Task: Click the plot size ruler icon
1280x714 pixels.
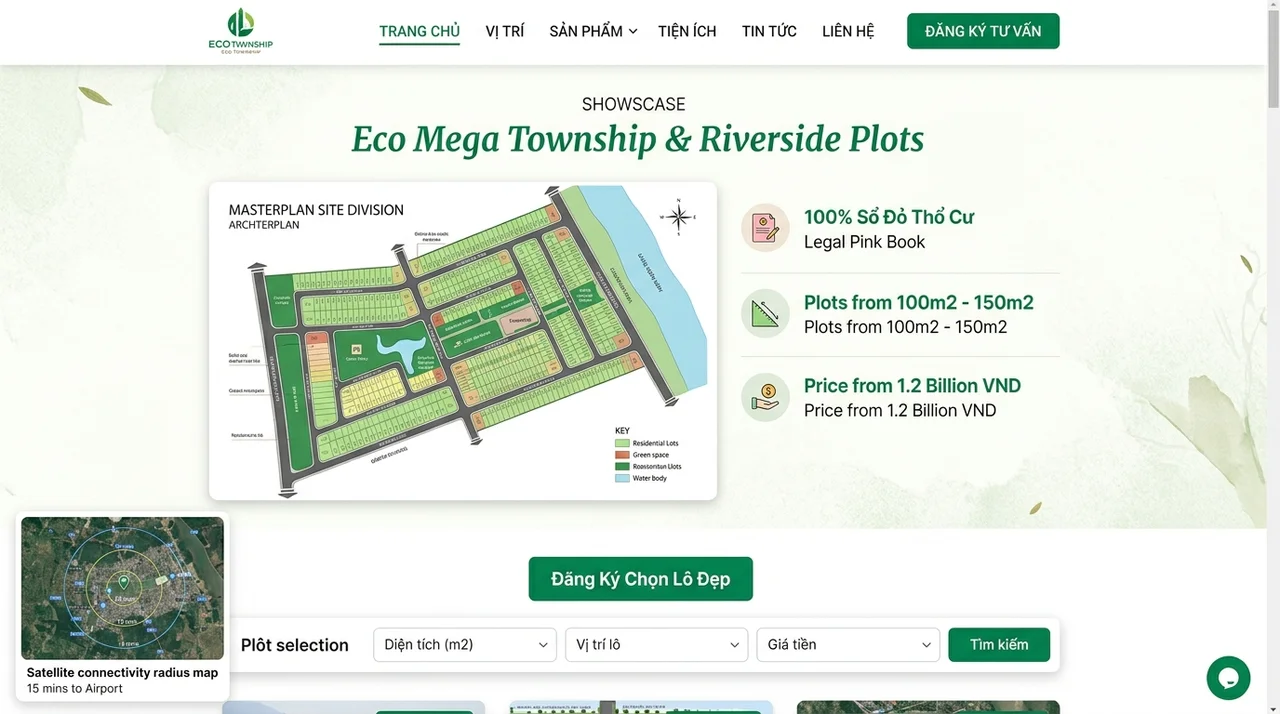Action: [x=765, y=313]
